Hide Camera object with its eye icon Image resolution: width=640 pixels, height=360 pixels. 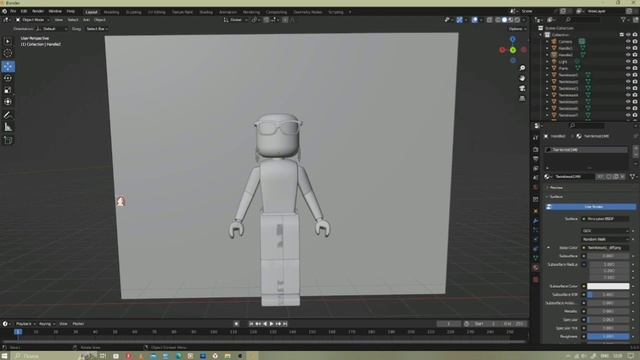pyautogui.click(x=628, y=42)
